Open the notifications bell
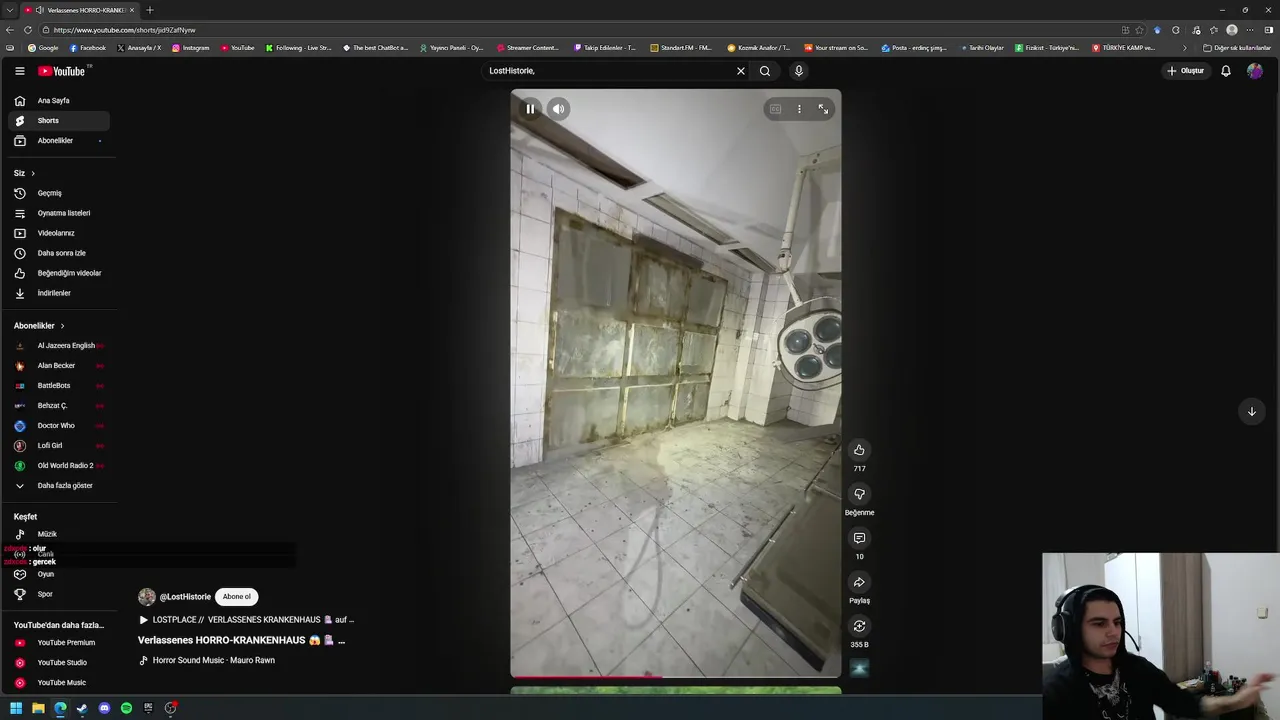This screenshot has height=720, width=1280. coord(1226,71)
